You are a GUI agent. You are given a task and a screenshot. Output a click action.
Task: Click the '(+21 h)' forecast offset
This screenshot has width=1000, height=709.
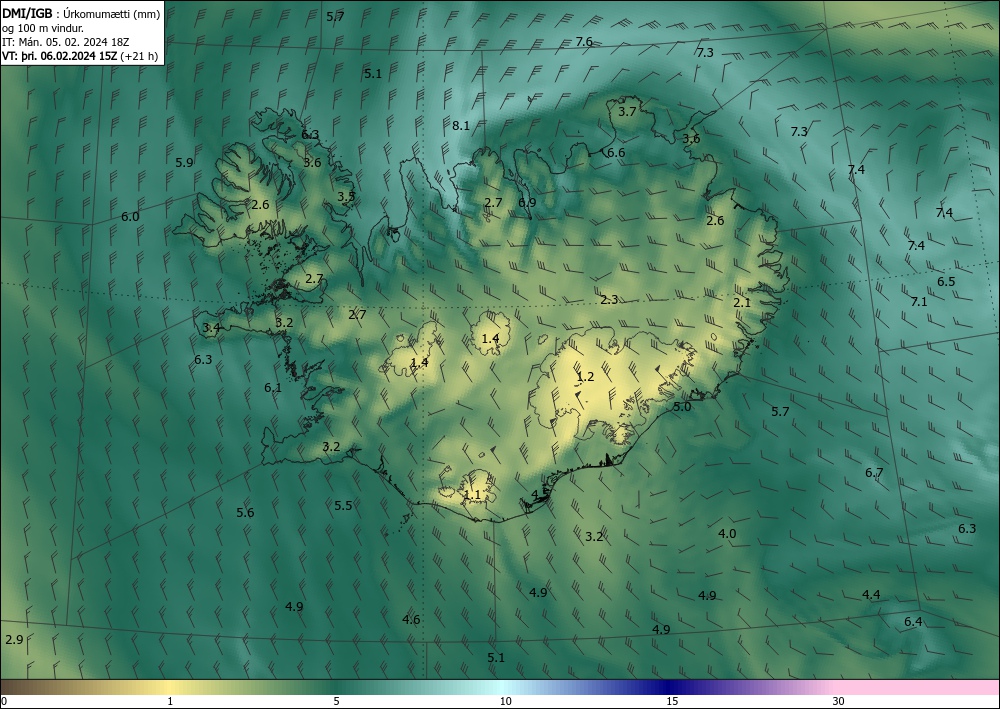point(139,56)
